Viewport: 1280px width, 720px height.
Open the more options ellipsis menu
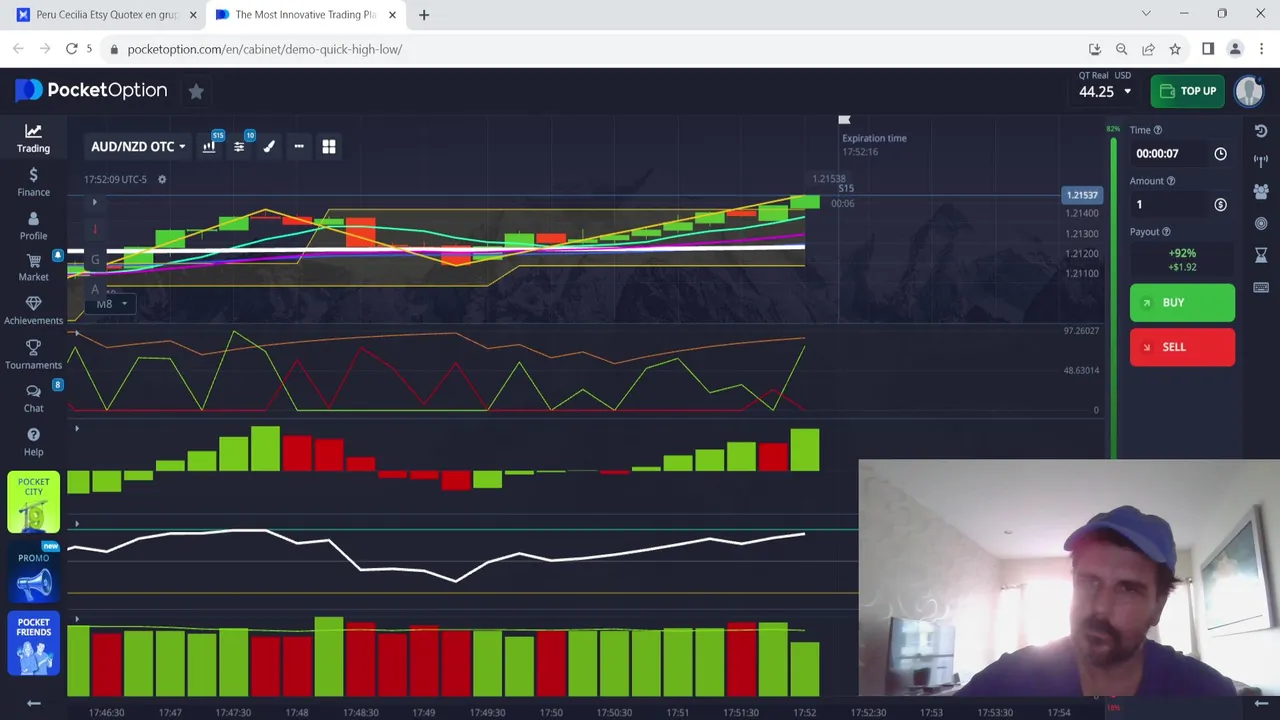pyautogui.click(x=299, y=147)
